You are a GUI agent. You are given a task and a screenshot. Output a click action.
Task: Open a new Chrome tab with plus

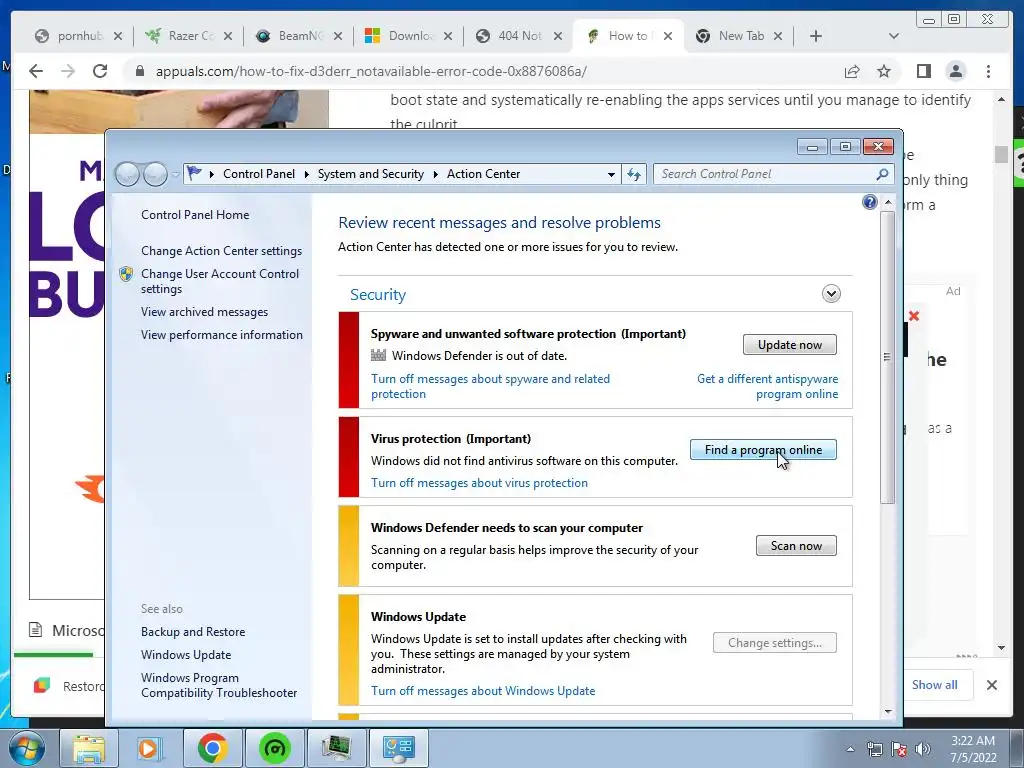click(815, 36)
